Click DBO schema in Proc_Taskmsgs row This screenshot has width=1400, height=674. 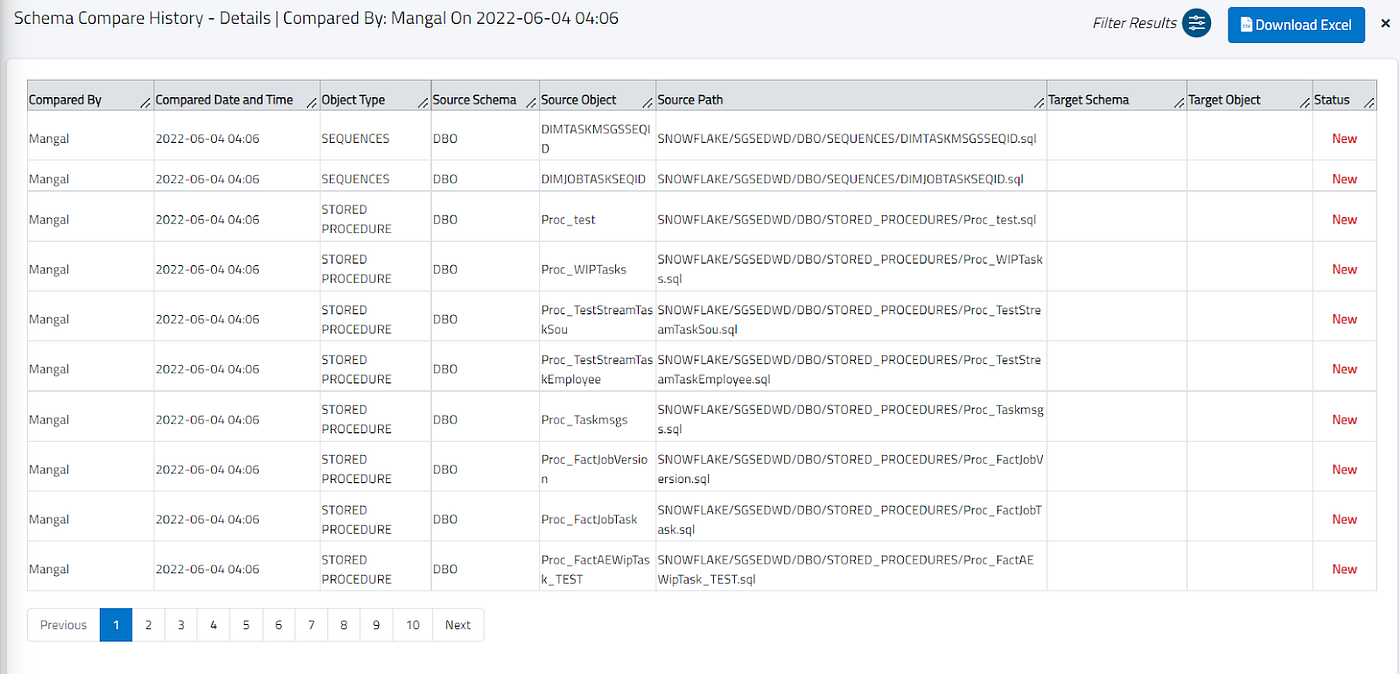(445, 419)
